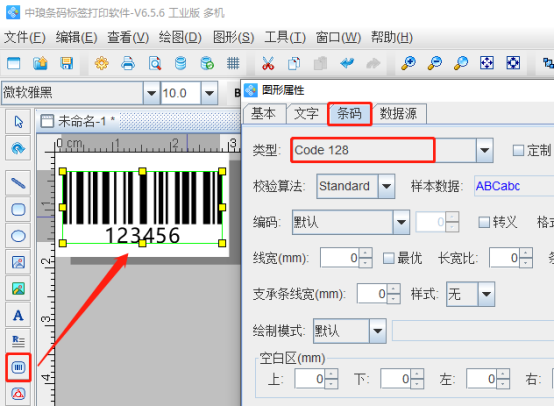Switch to the 基本 tab
The height and width of the screenshot is (406, 554).
click(x=264, y=114)
